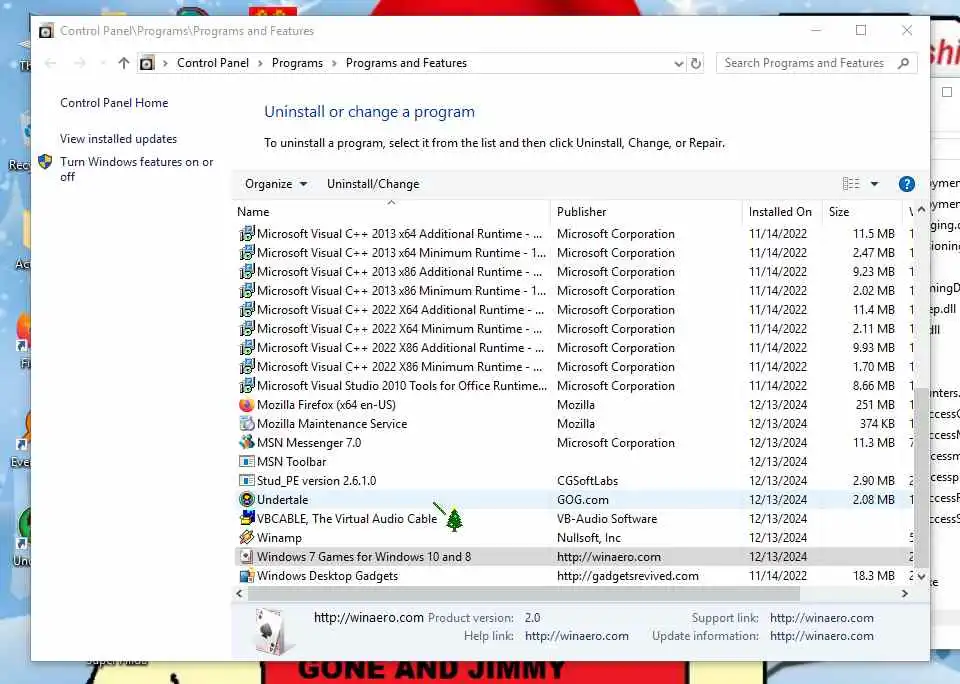Click the Windows 7 Games row icon

(x=247, y=557)
